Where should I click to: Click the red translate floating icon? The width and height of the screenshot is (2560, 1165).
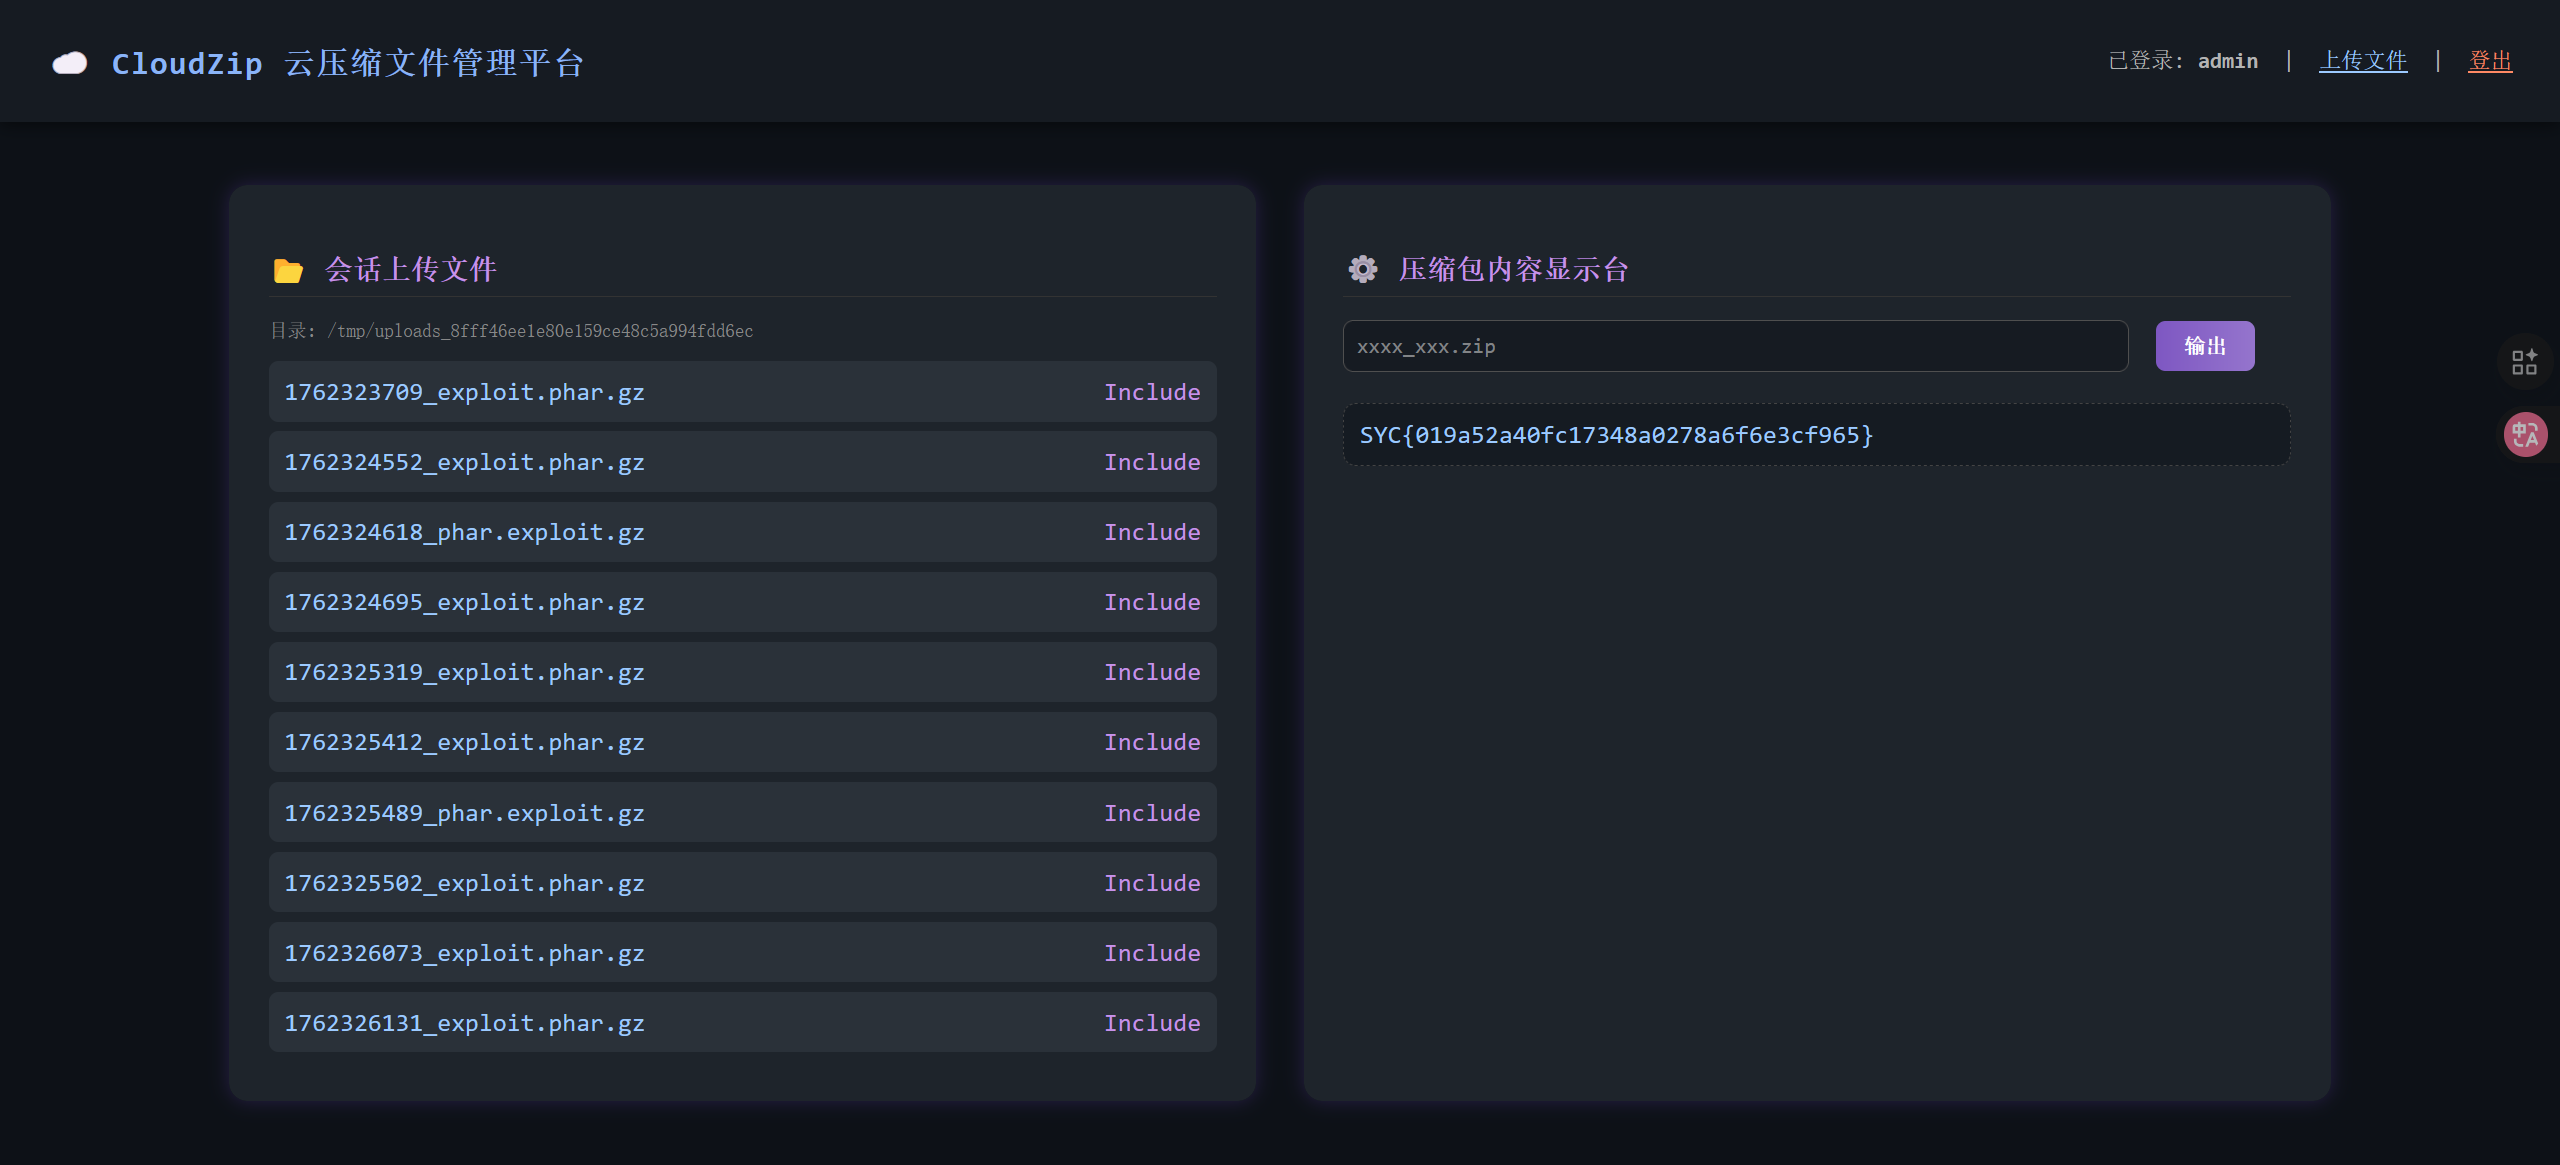pos(2524,434)
